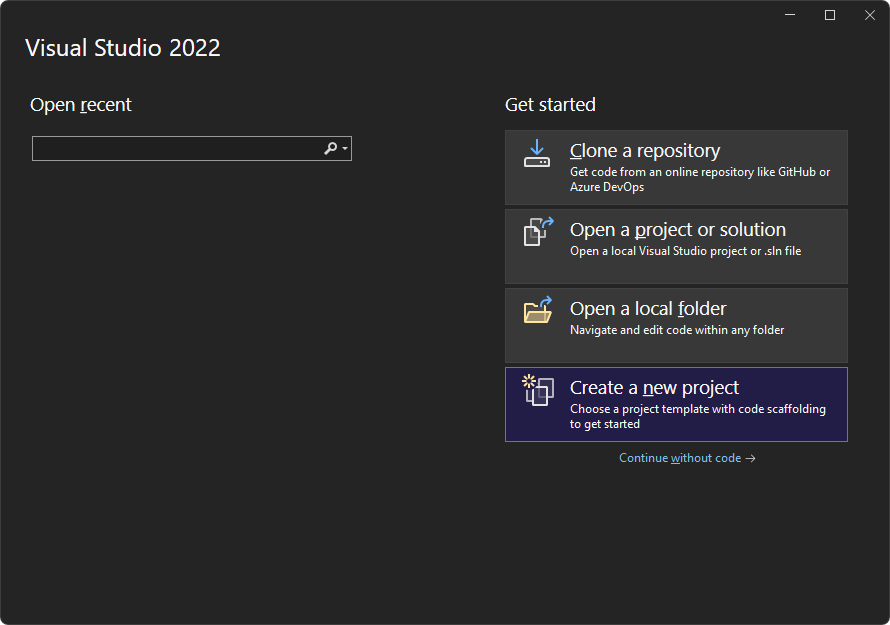
Task: Maximize the Visual Studio start window
Action: coord(829,15)
